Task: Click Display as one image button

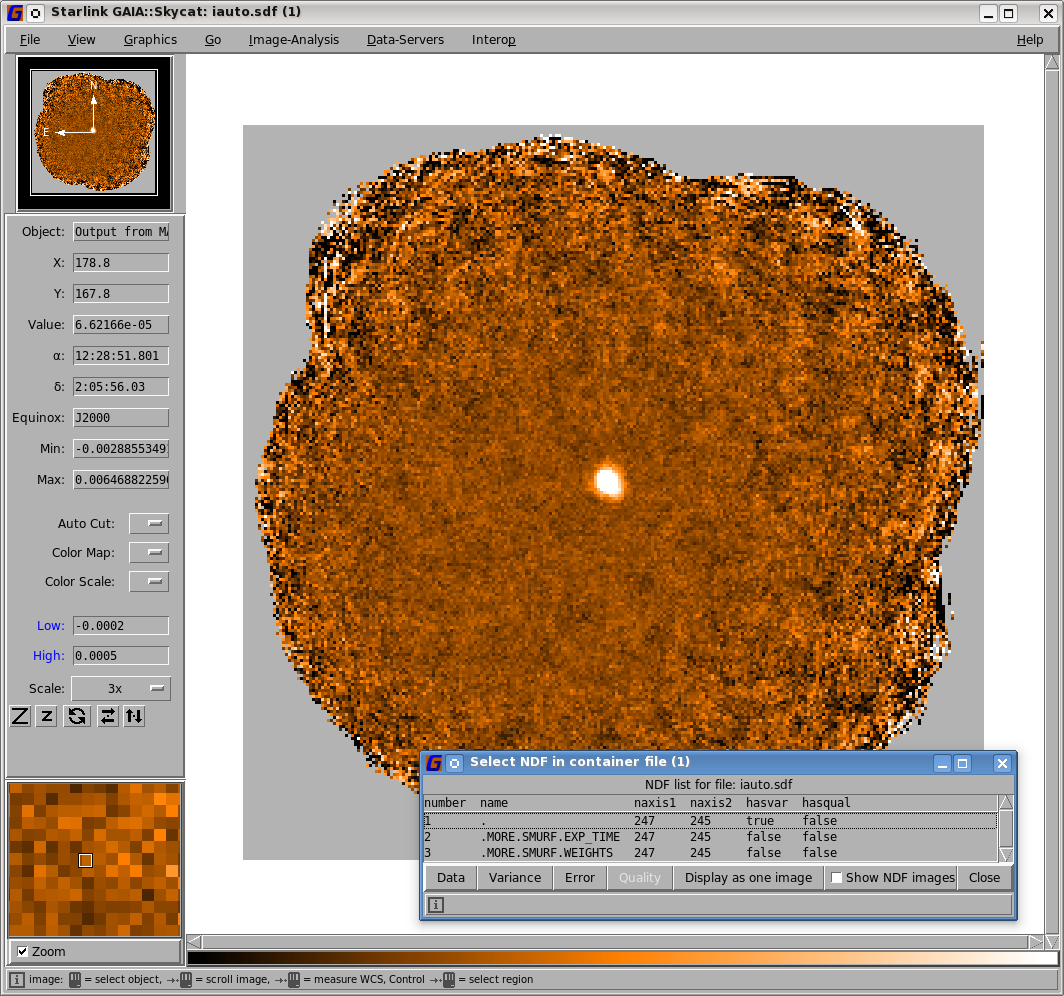Action: tap(748, 878)
